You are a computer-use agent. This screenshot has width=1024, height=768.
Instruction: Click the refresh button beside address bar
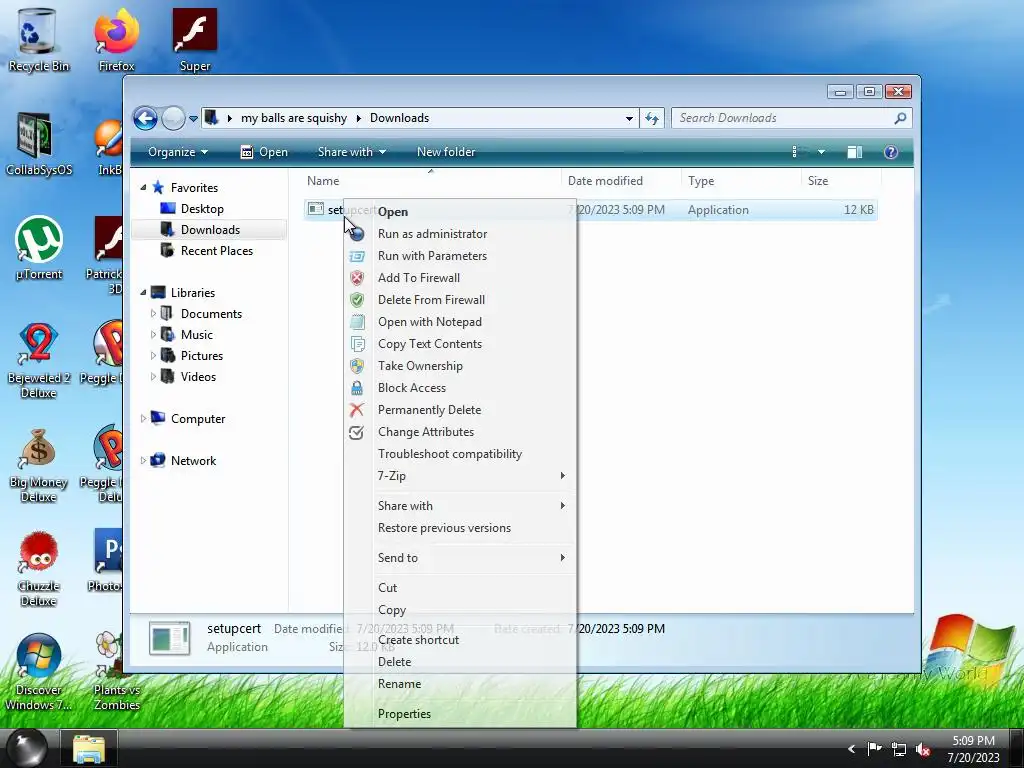[652, 118]
